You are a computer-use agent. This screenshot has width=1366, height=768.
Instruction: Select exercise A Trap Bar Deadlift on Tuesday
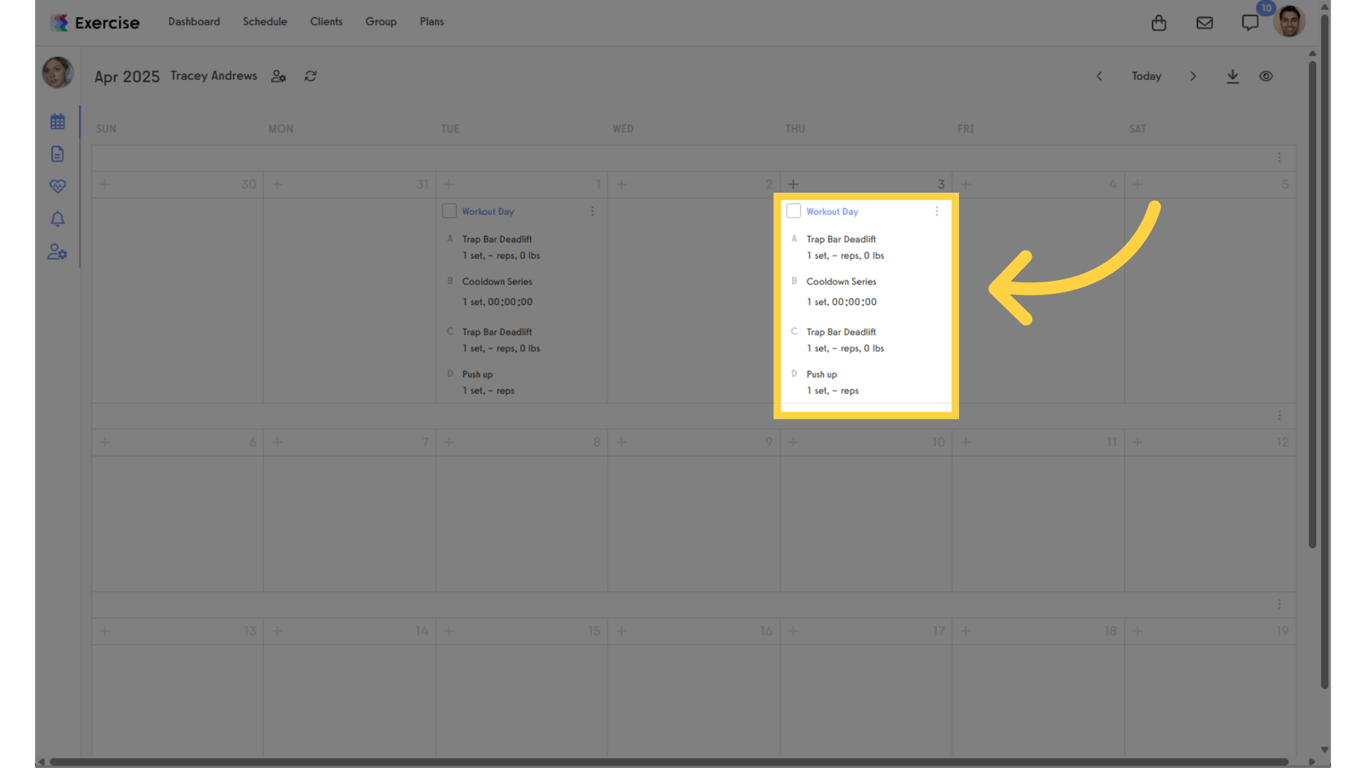(x=497, y=240)
